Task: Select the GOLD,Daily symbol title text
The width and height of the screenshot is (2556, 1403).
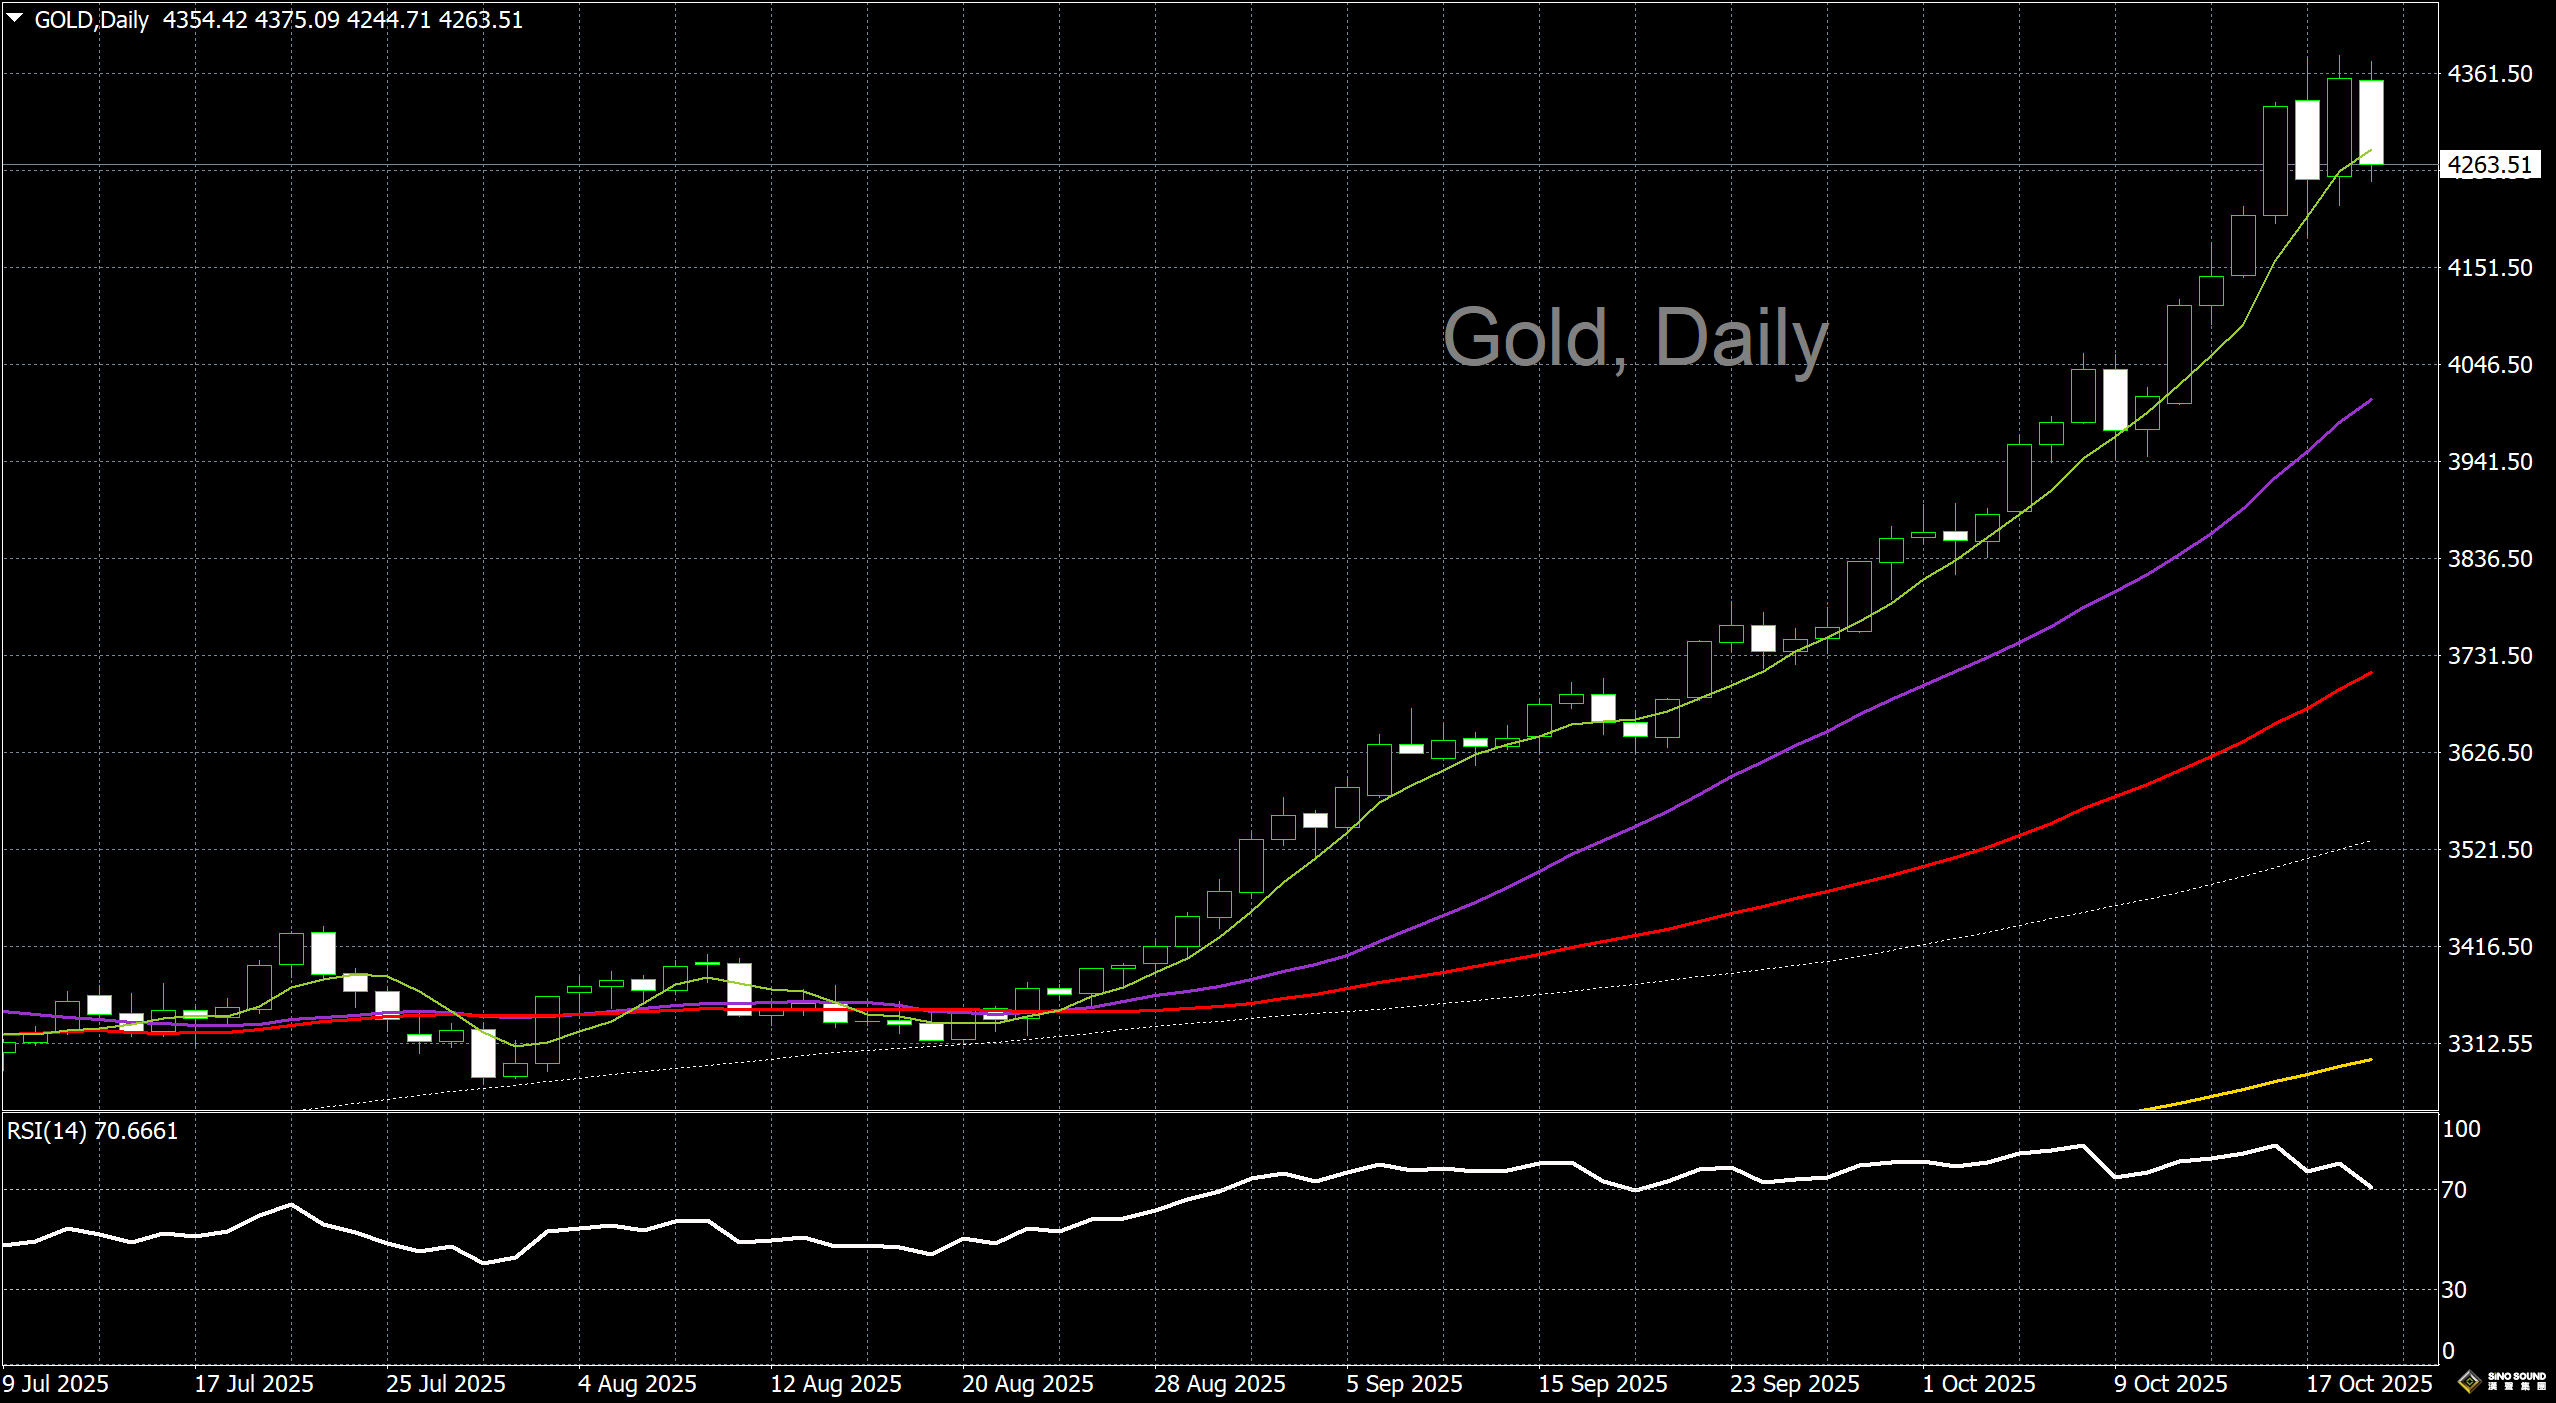Action: [91, 20]
